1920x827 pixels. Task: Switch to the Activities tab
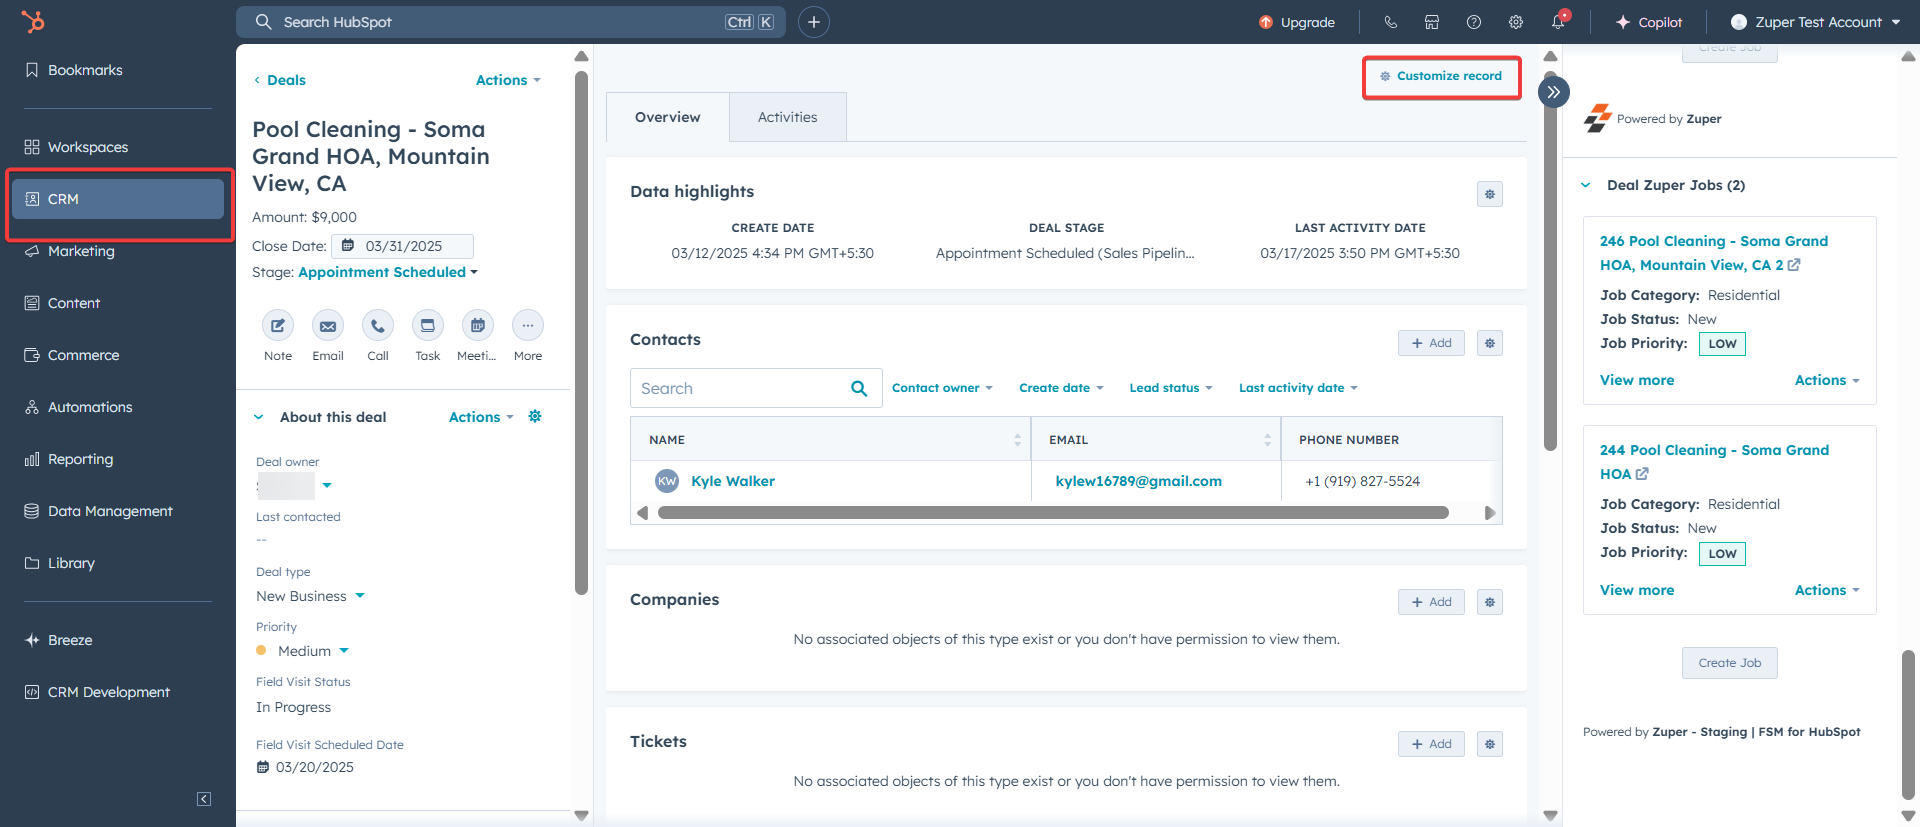788,117
